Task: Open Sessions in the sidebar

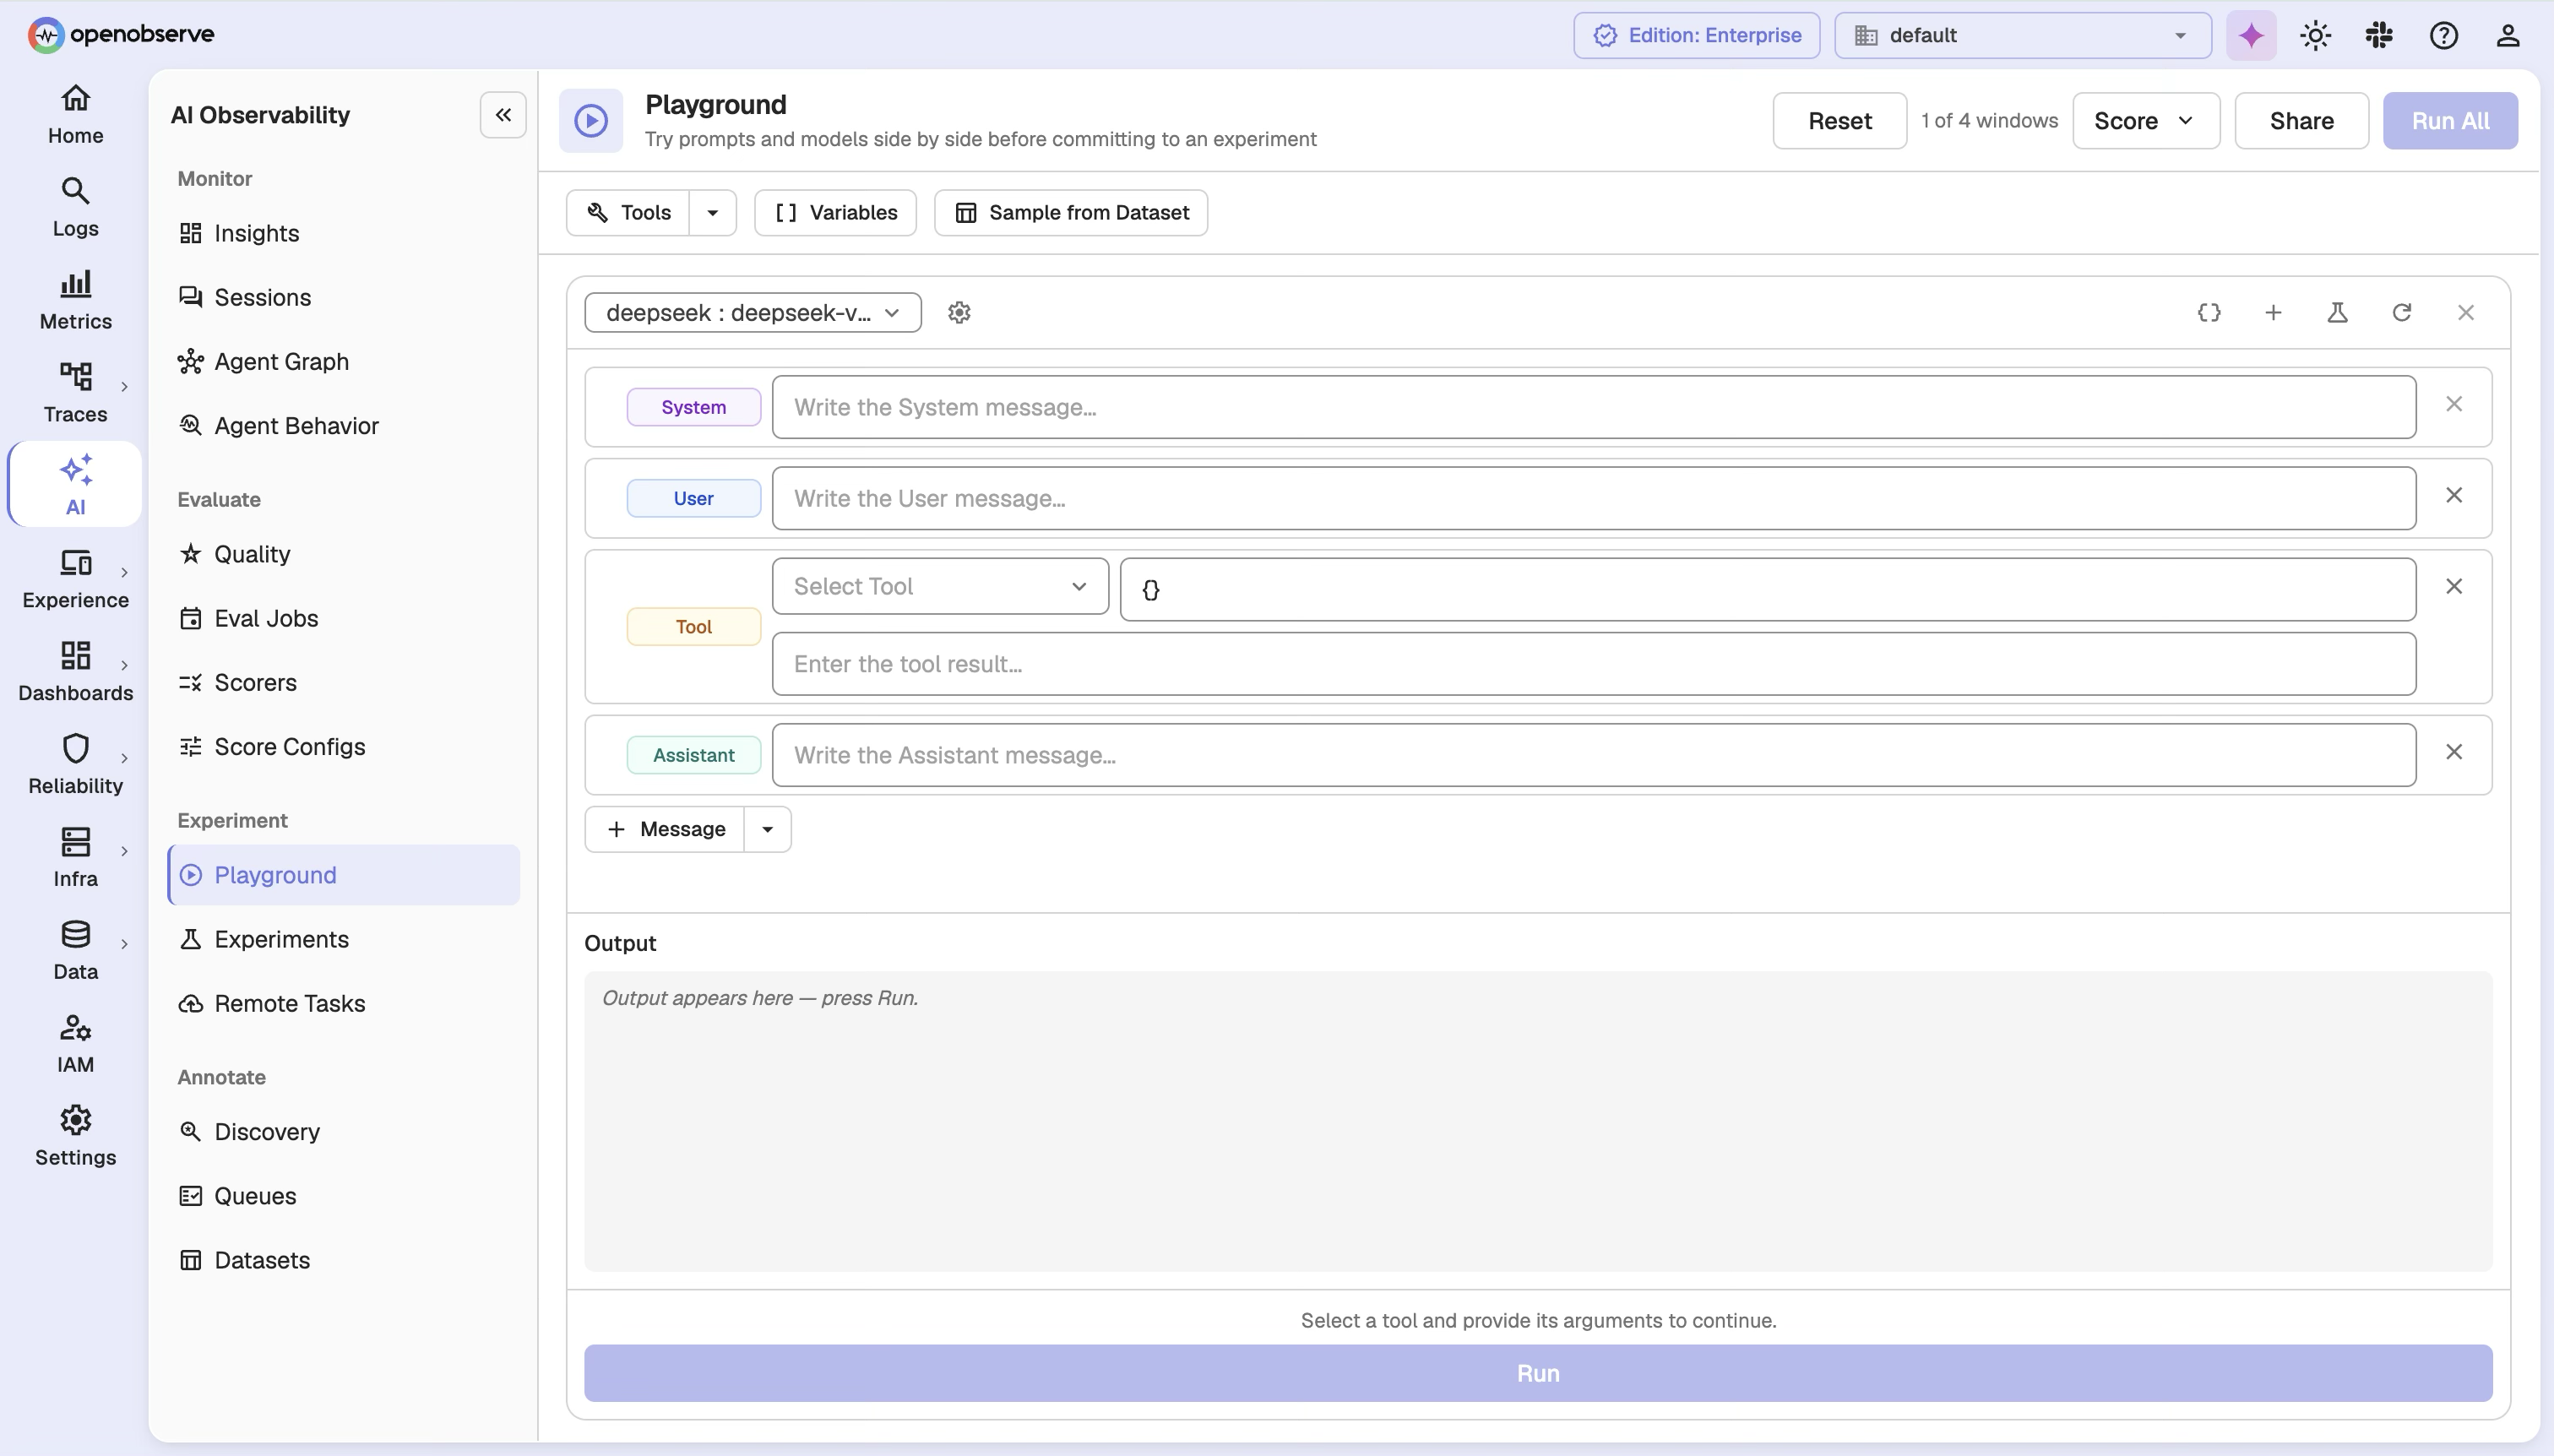Action: tap(343, 297)
